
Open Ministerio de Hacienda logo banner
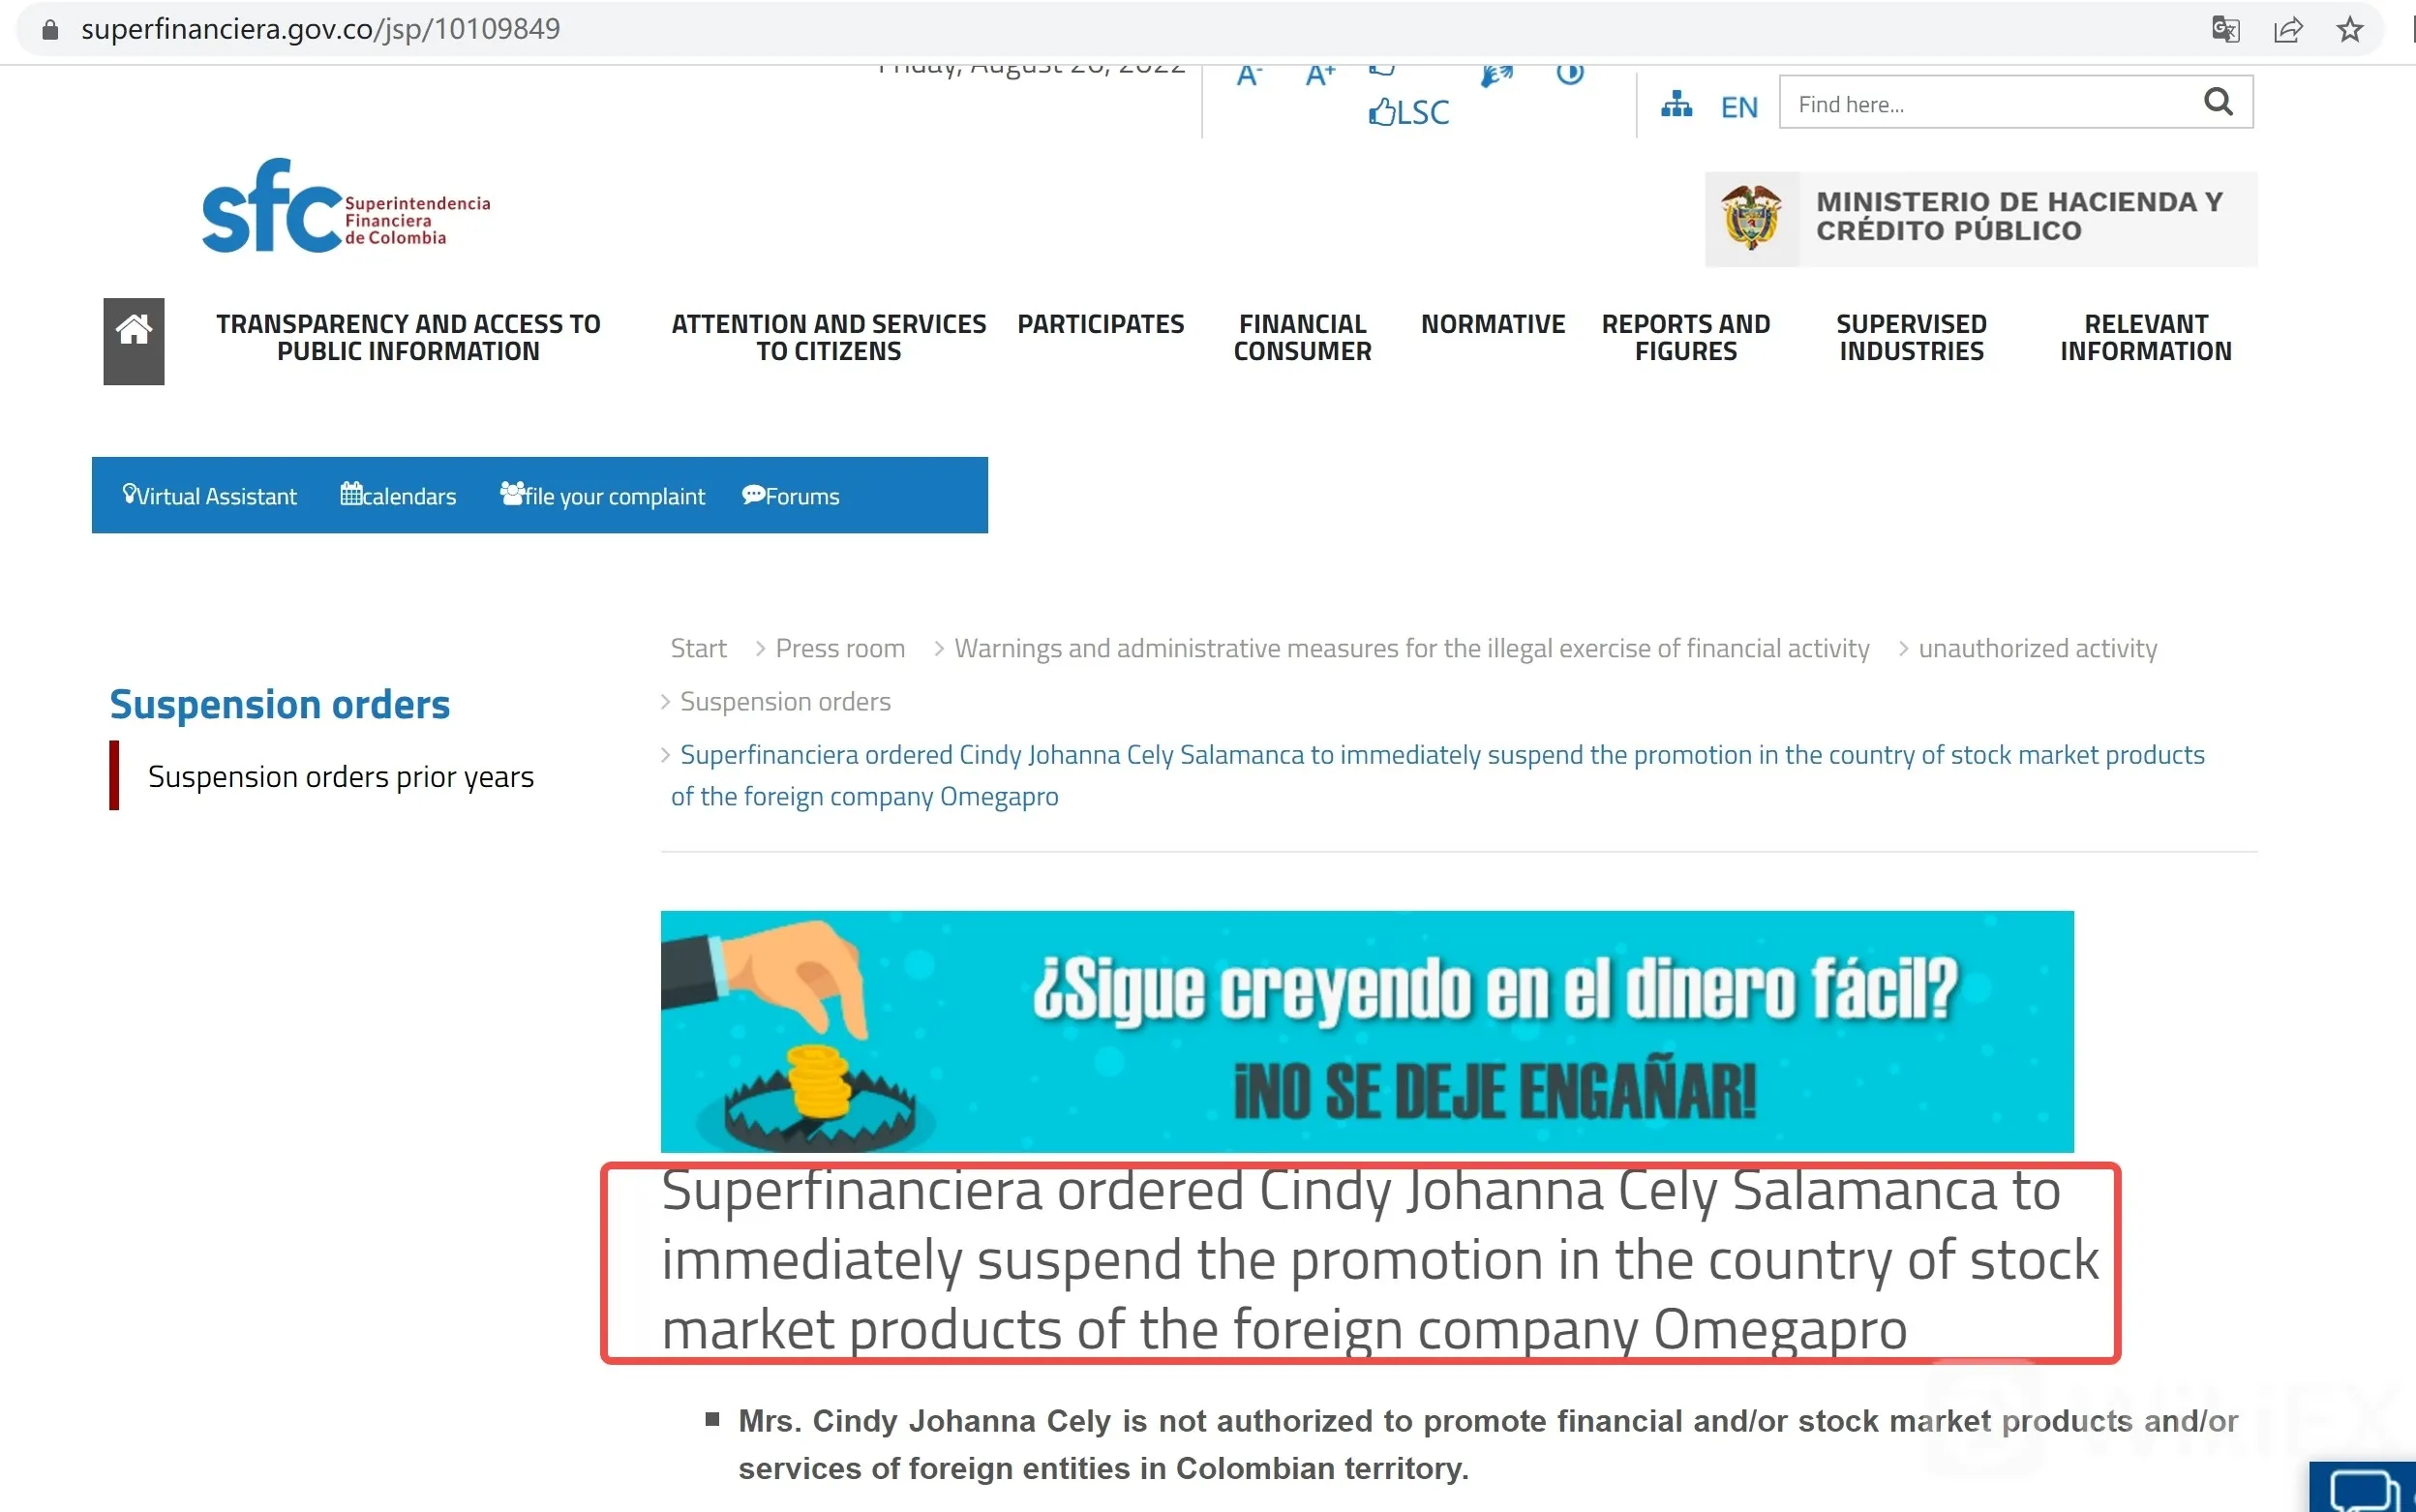click(1980, 219)
